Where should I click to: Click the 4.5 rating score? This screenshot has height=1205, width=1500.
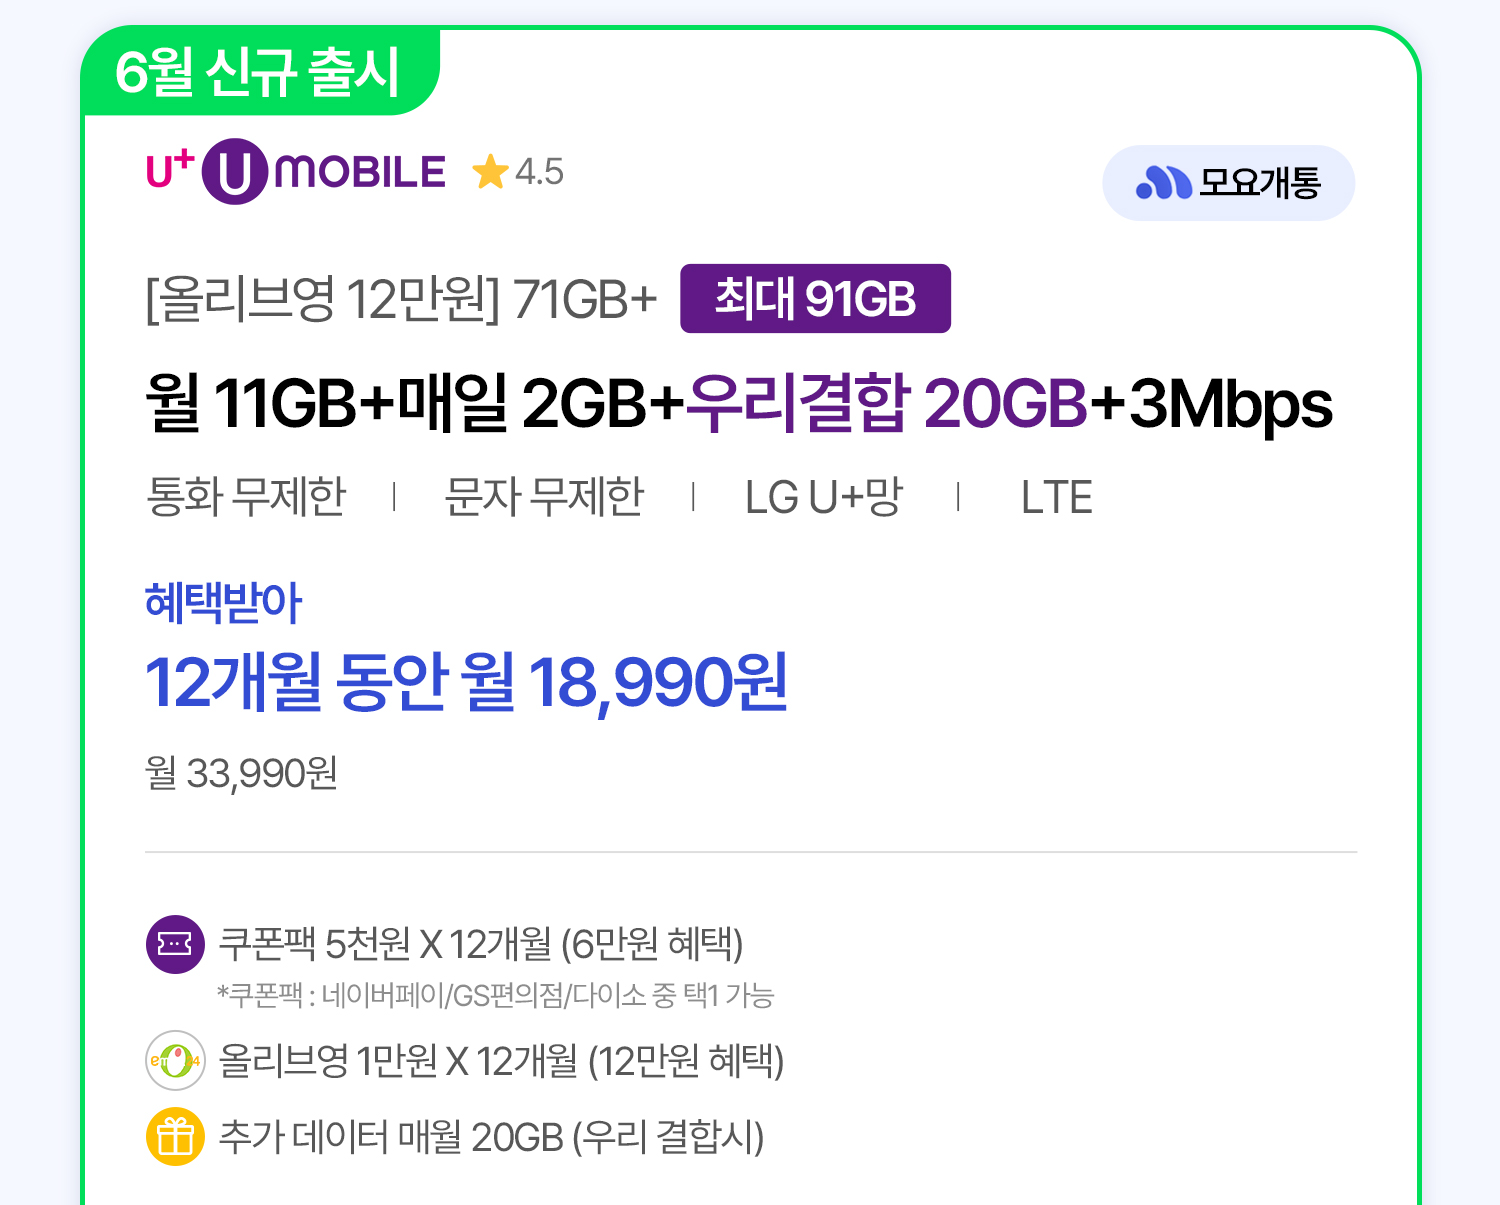[539, 172]
